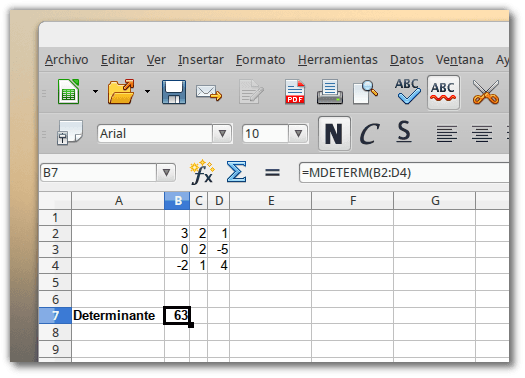Screen dimensions: 525x378
Task: Expand the font name dropdown arrow
Action: click(222, 134)
